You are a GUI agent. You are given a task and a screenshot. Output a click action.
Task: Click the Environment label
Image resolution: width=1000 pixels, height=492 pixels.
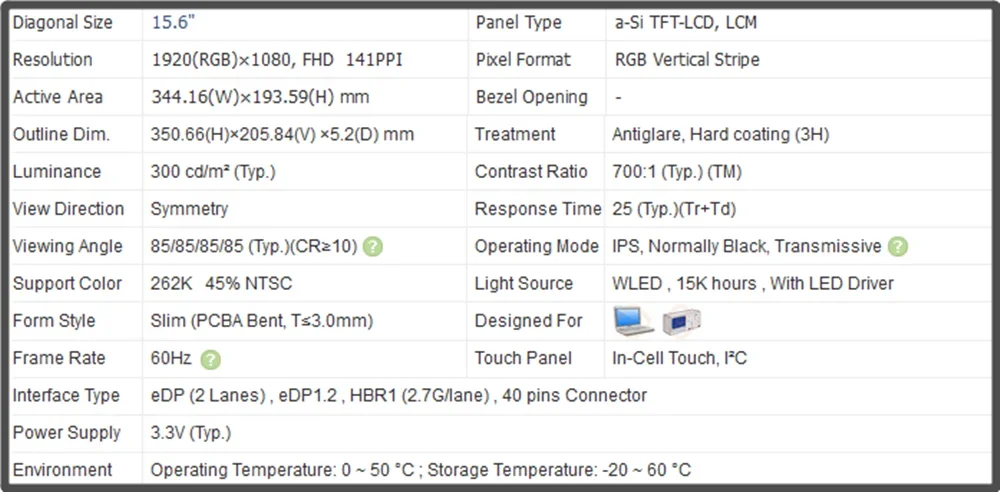tap(62, 470)
